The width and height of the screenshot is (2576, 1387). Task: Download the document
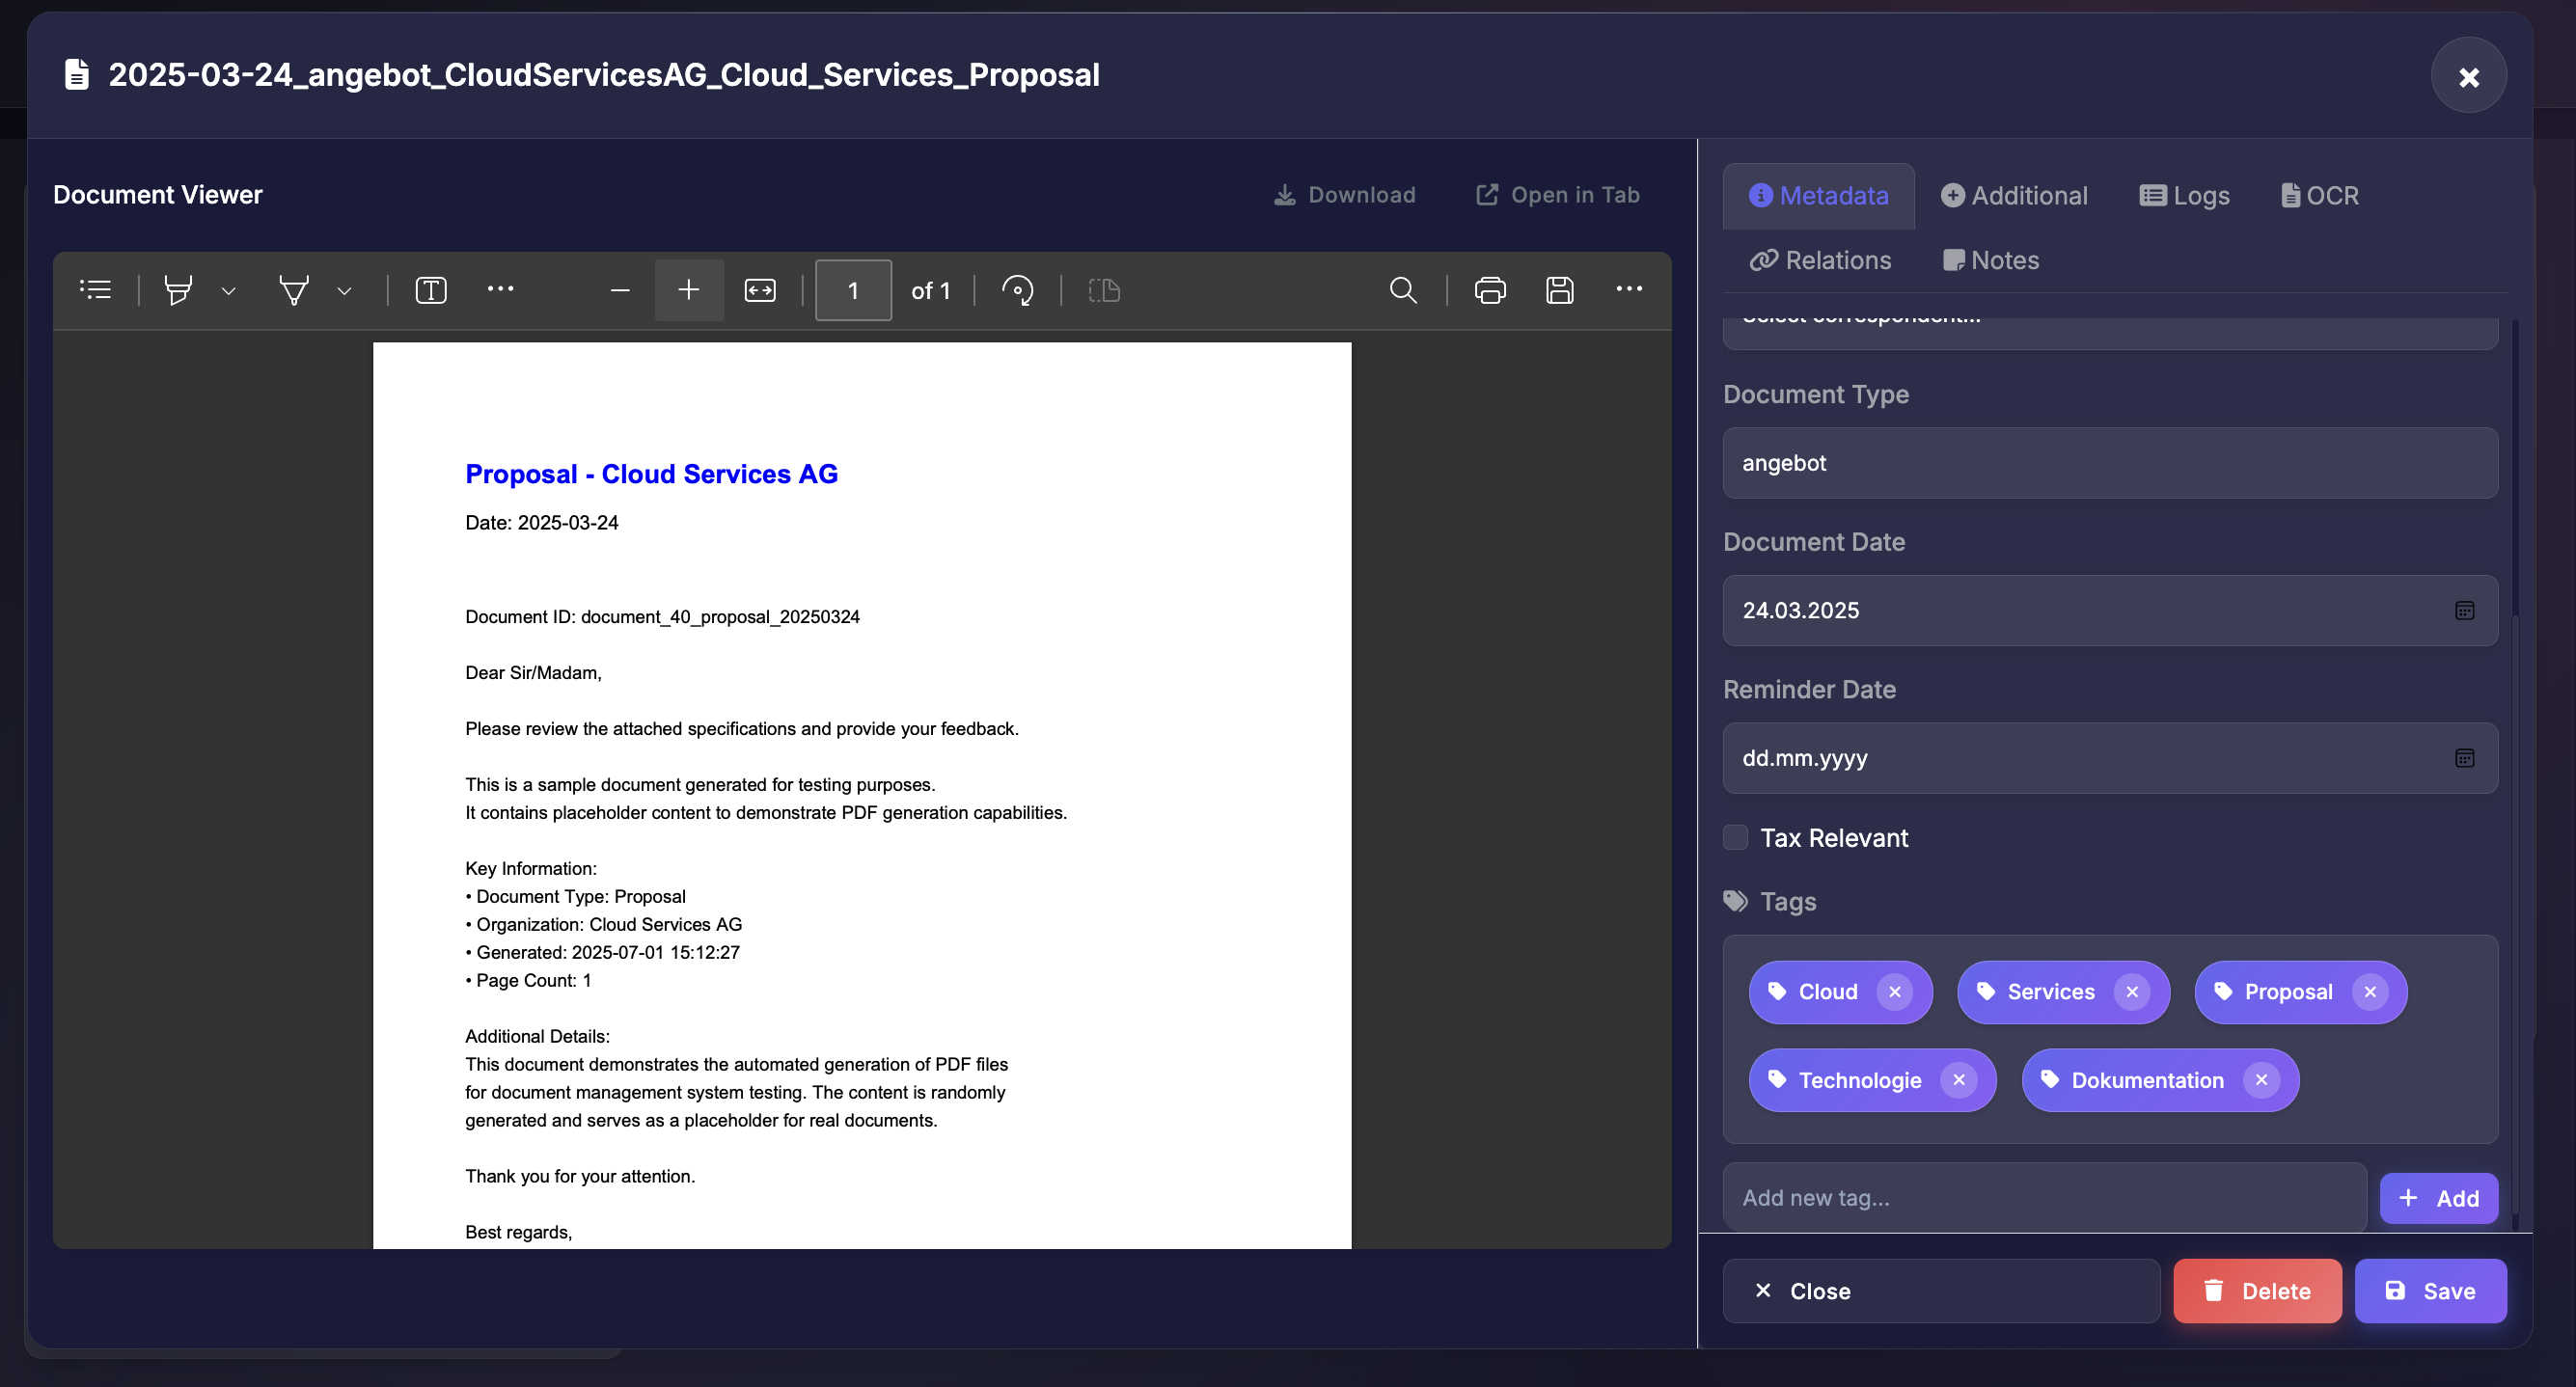[1344, 195]
